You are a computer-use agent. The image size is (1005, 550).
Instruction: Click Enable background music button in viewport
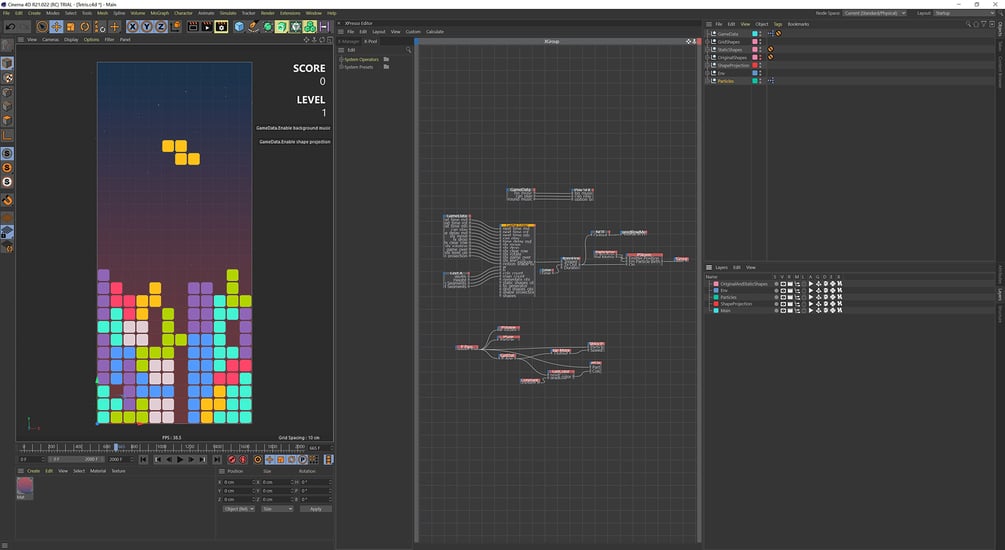point(293,128)
